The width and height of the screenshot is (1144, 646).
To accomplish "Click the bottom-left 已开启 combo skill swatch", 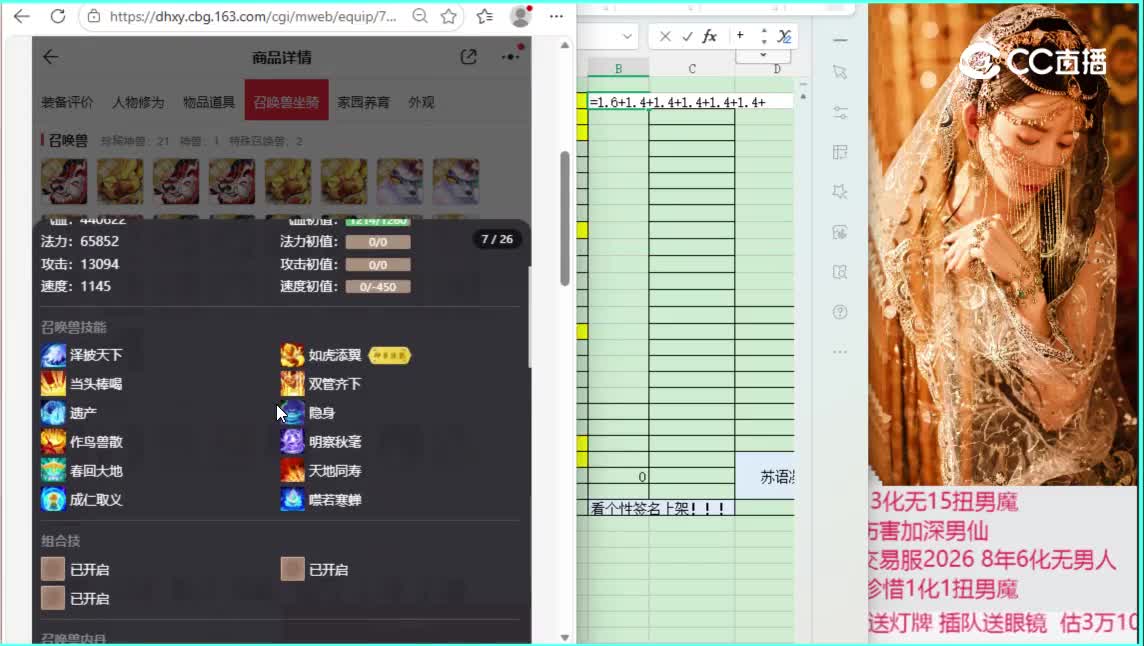I will [x=53, y=599].
